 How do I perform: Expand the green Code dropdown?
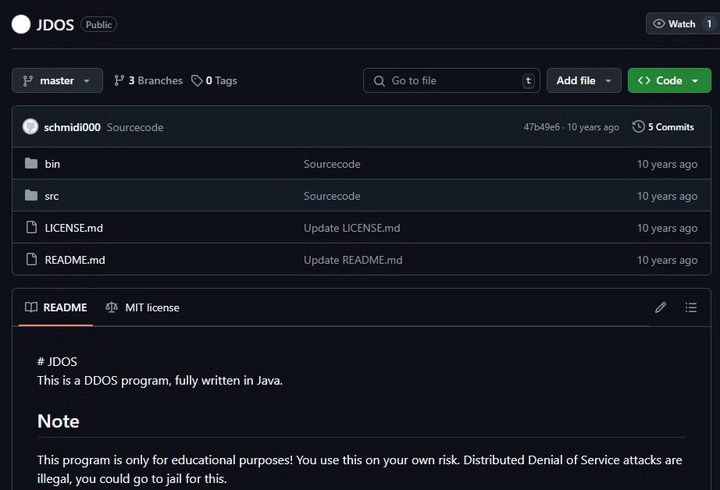[x=669, y=81]
